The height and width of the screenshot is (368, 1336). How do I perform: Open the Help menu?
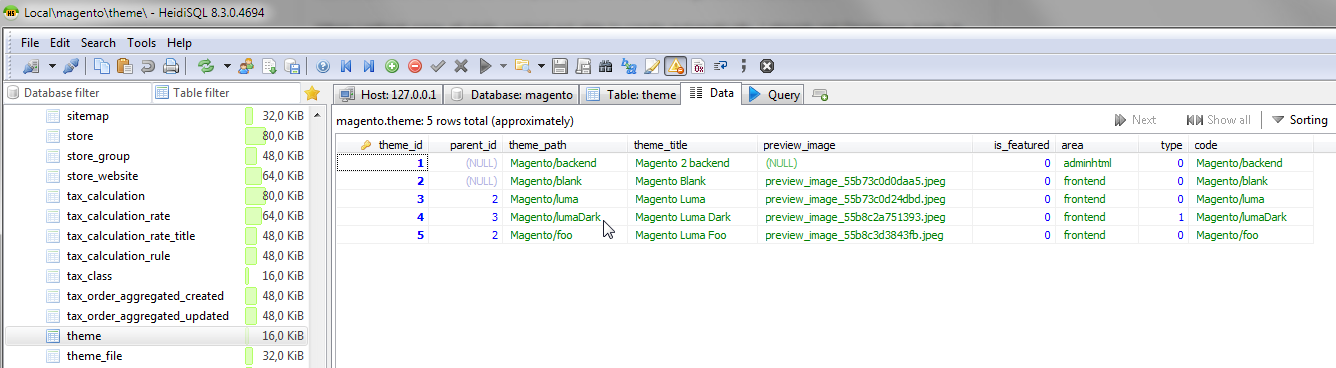(x=179, y=43)
